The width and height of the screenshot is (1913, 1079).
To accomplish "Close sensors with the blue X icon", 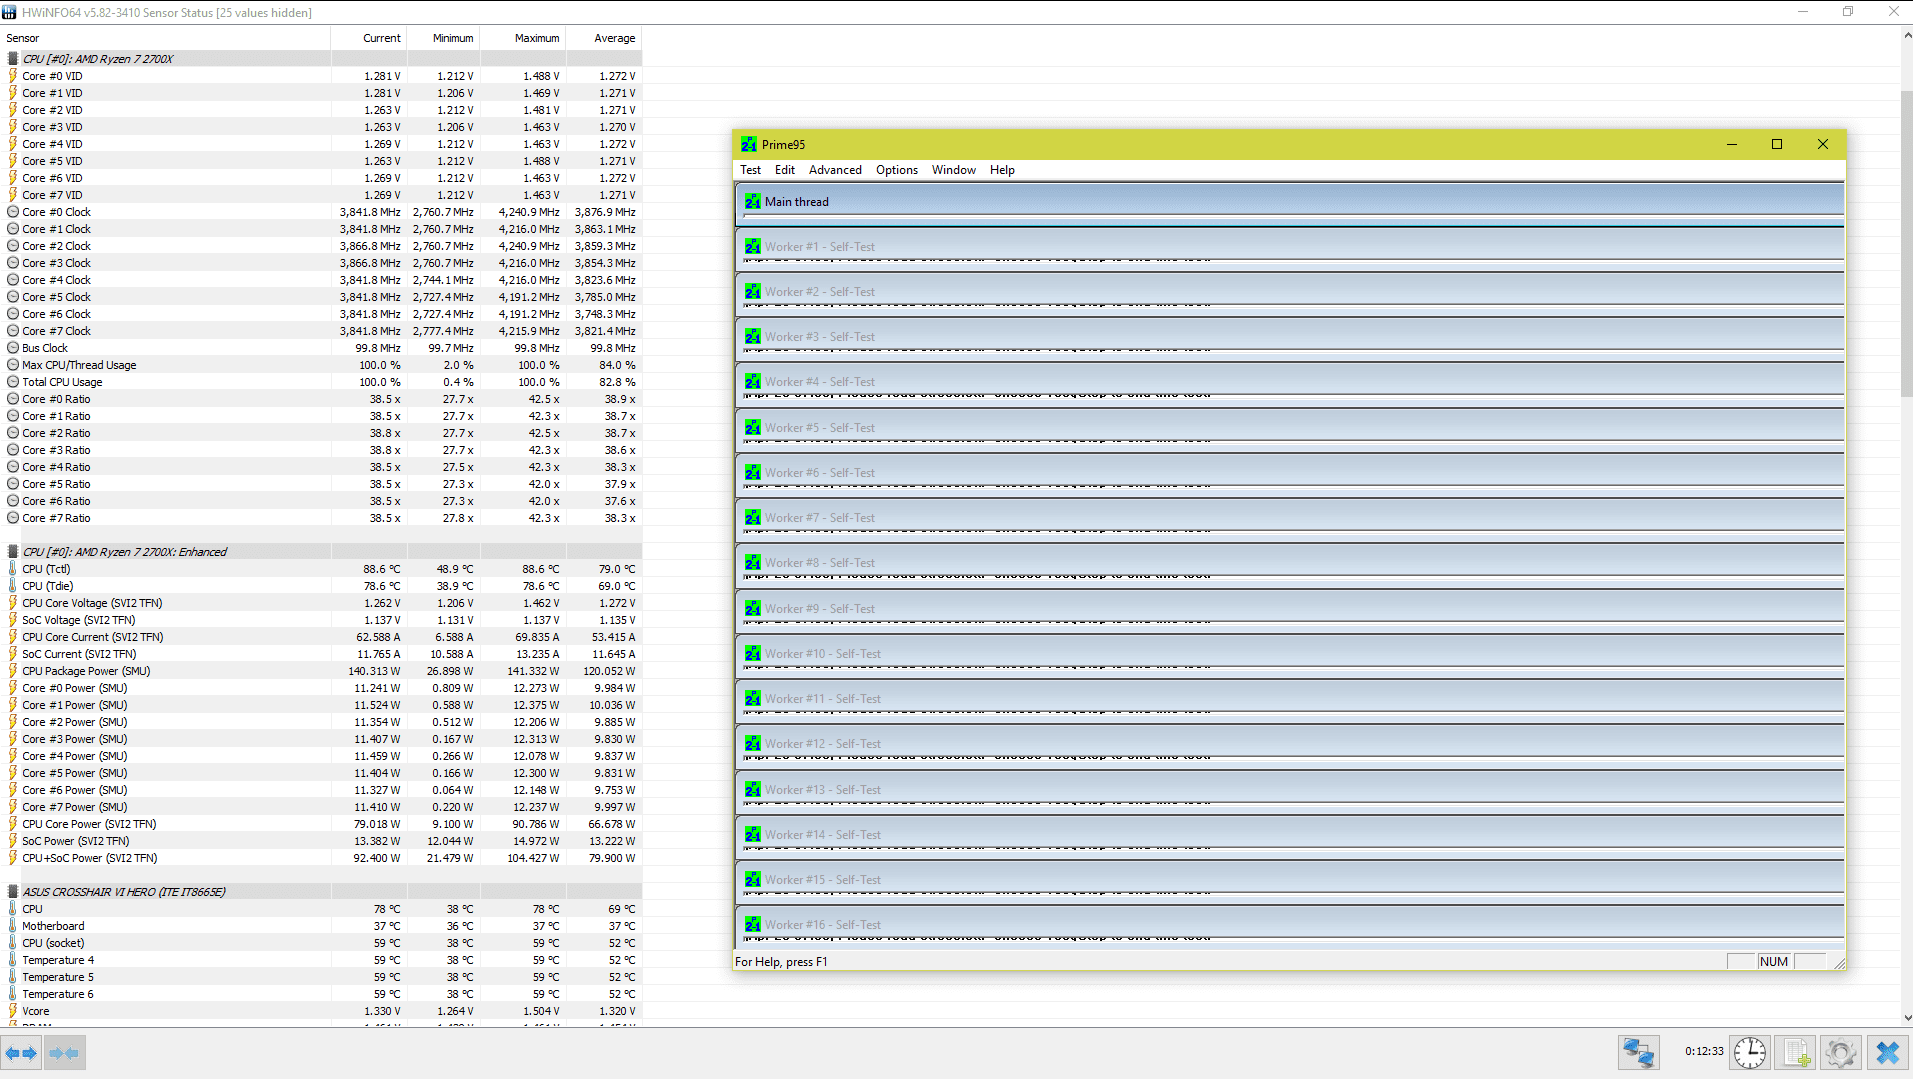I will pyautogui.click(x=1888, y=1053).
